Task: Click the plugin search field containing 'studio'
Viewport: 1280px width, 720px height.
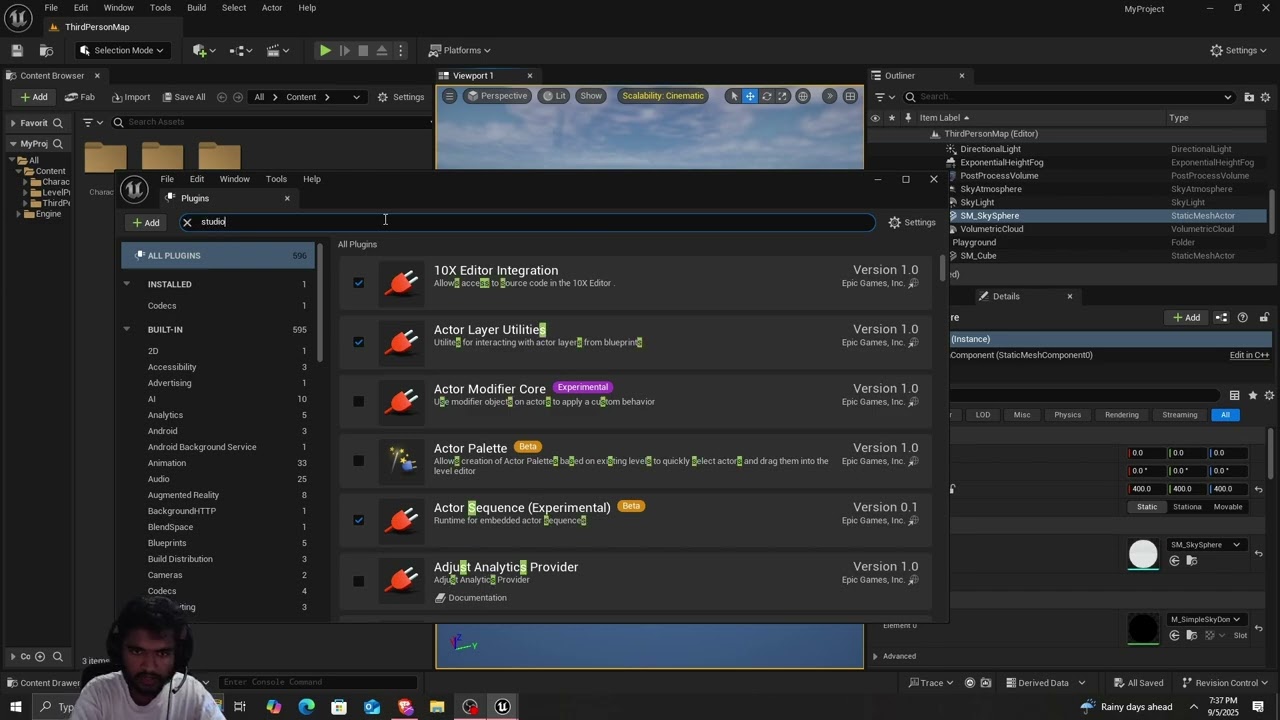Action: pos(527,222)
